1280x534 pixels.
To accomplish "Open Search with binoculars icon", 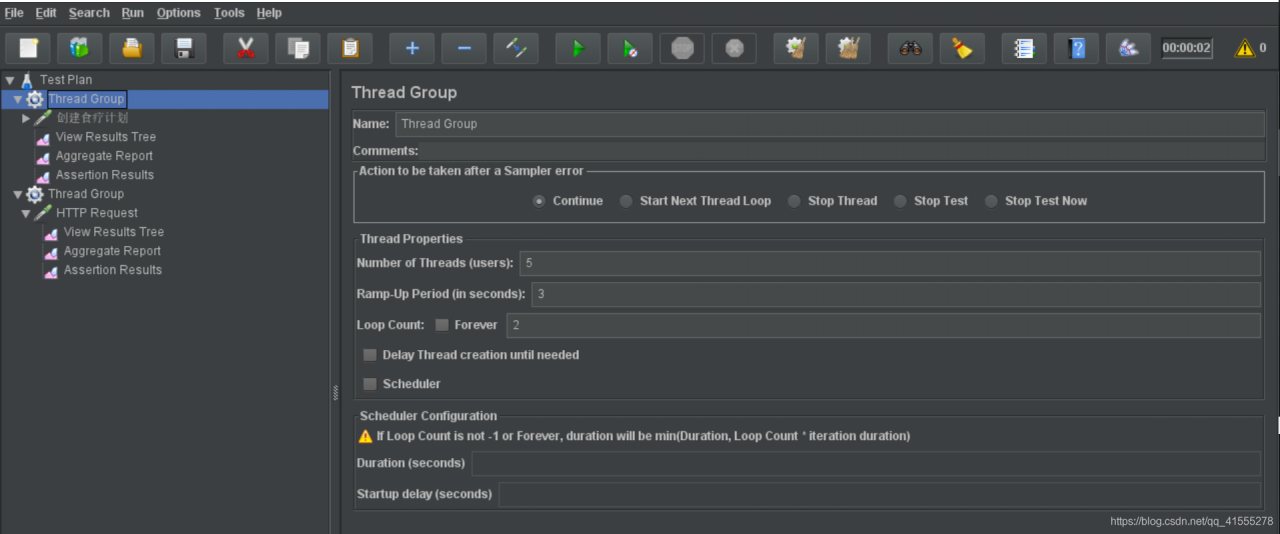I will click(x=910, y=48).
